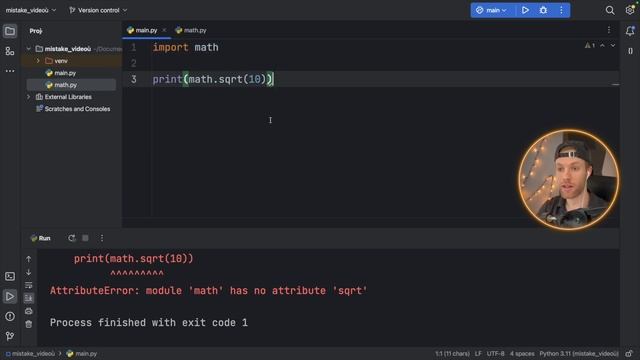Open the Git tool window icon
Viewport: 640px width, 360px height.
tap(10, 336)
